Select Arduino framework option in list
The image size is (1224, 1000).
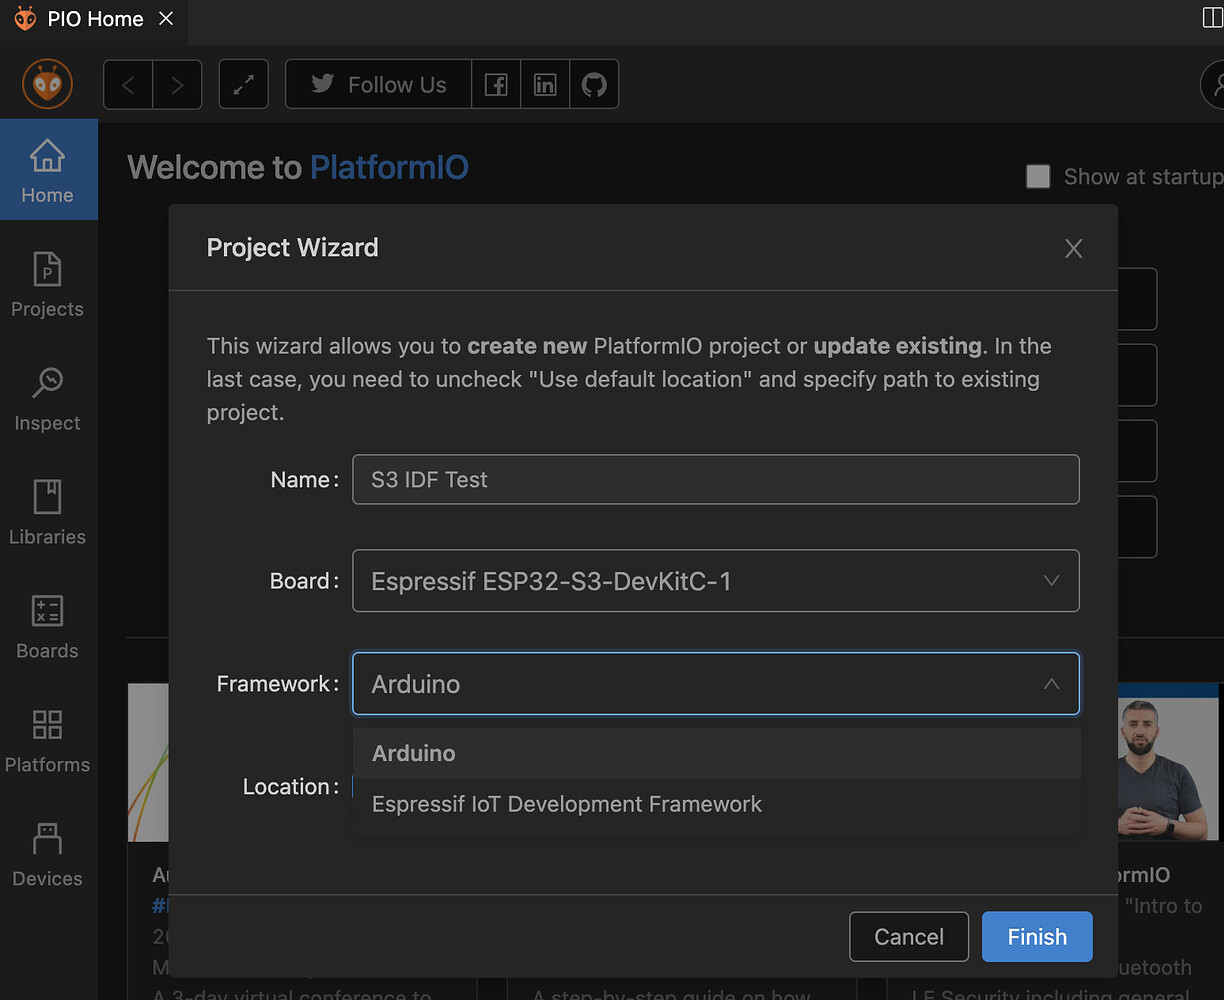pos(717,753)
